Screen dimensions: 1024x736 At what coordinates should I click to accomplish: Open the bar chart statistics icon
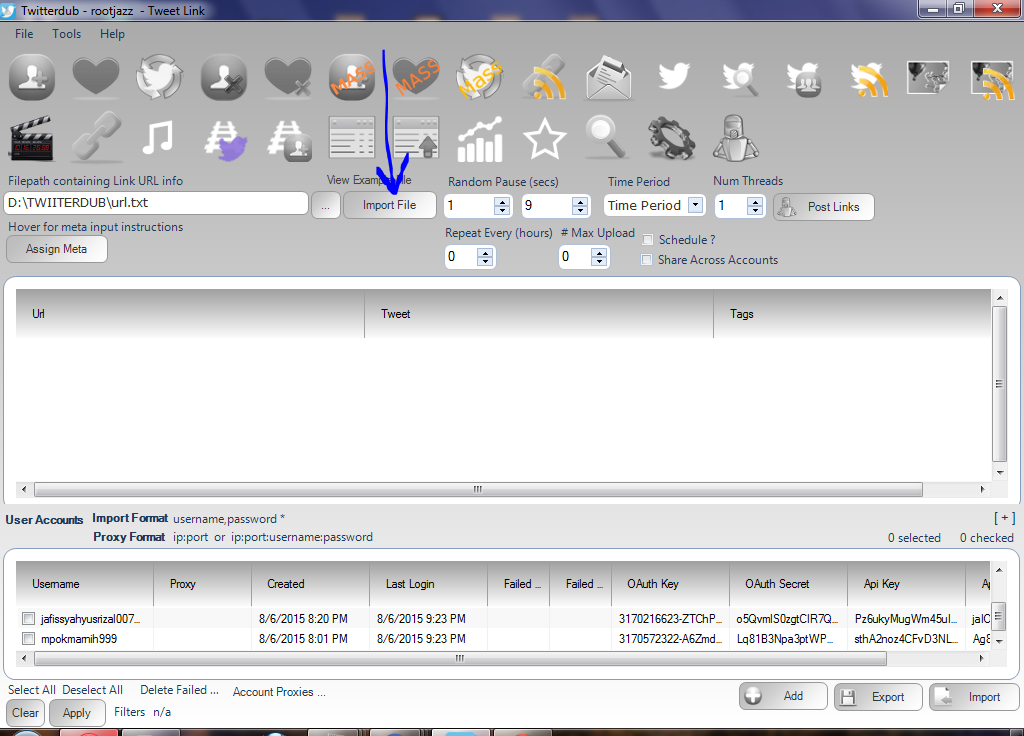coord(480,139)
